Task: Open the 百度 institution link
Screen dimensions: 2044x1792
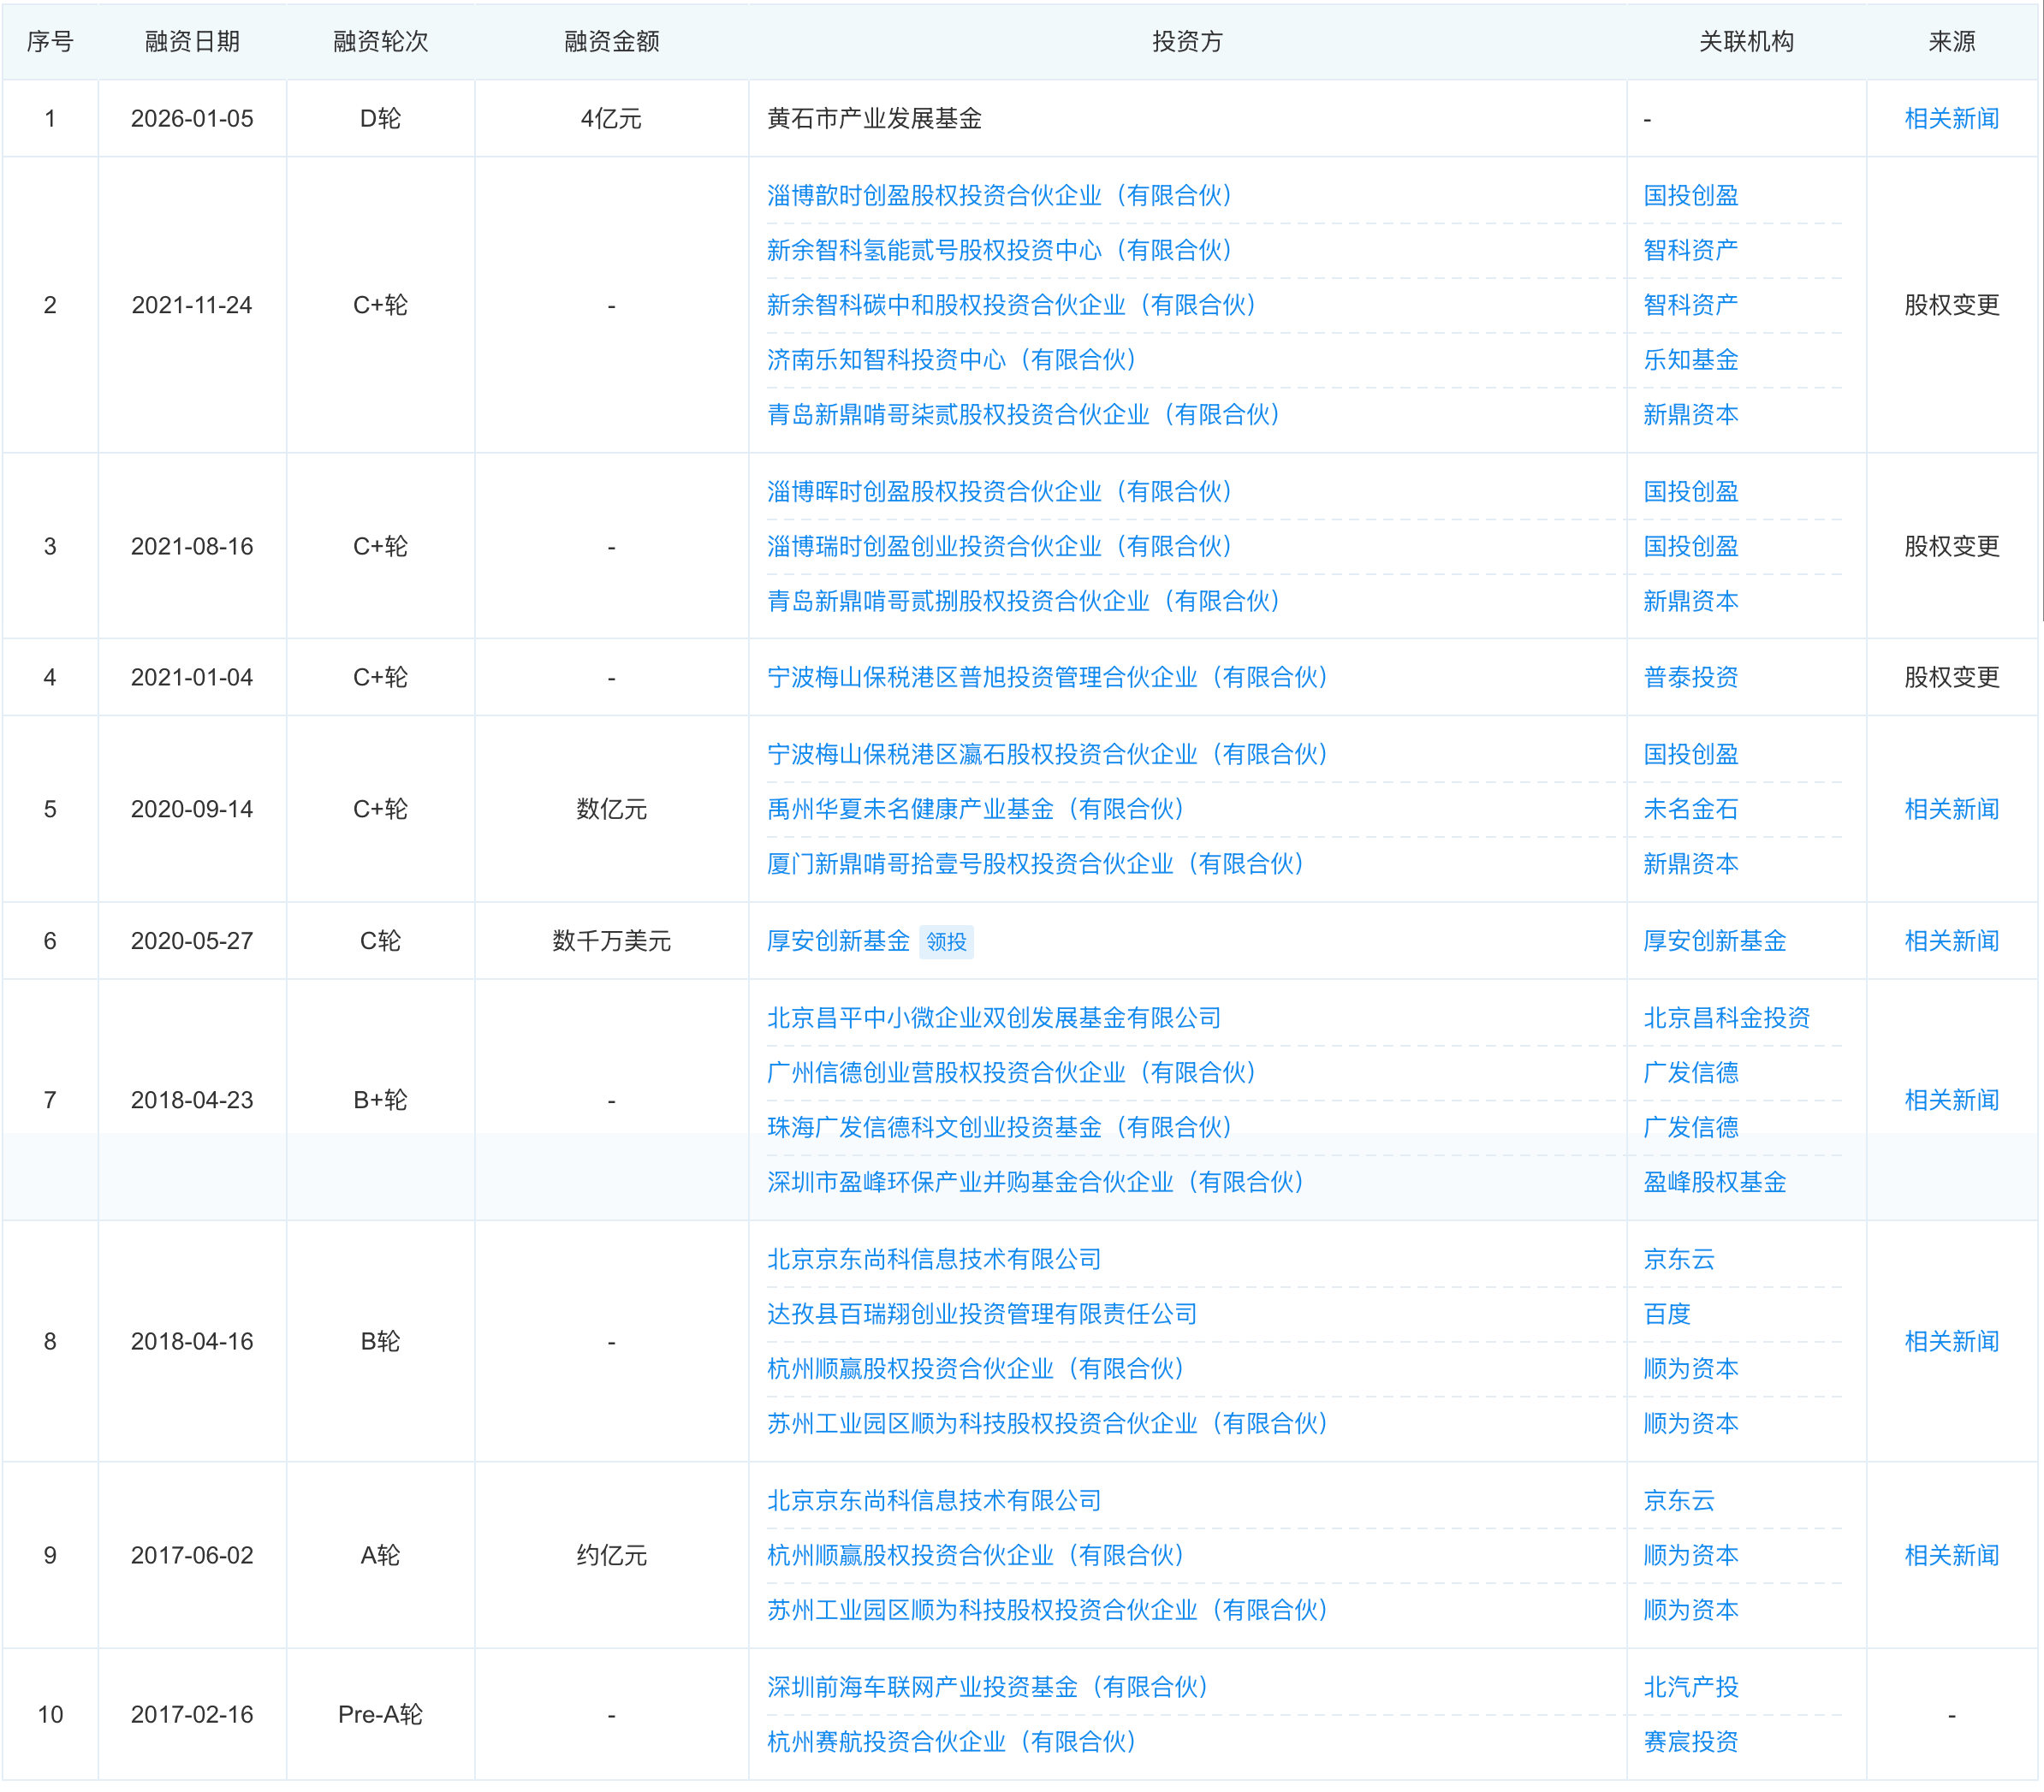Action: click(1667, 1314)
